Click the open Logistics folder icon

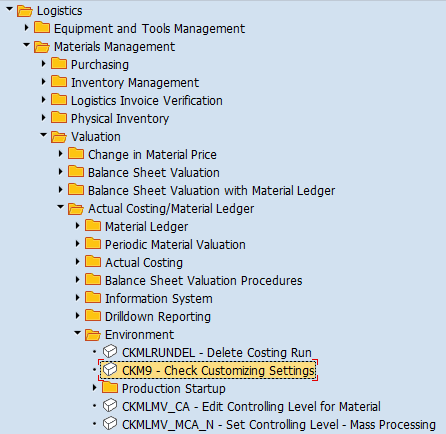25,11
